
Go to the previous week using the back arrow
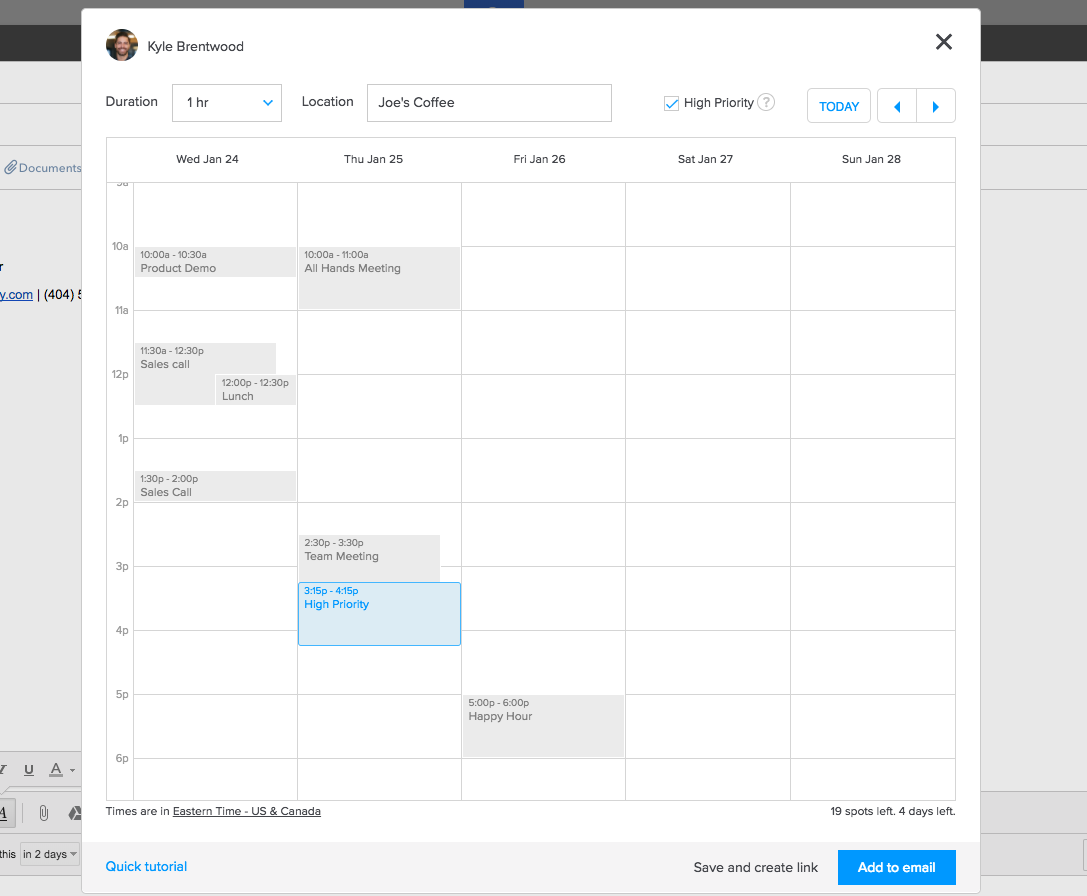pos(896,105)
